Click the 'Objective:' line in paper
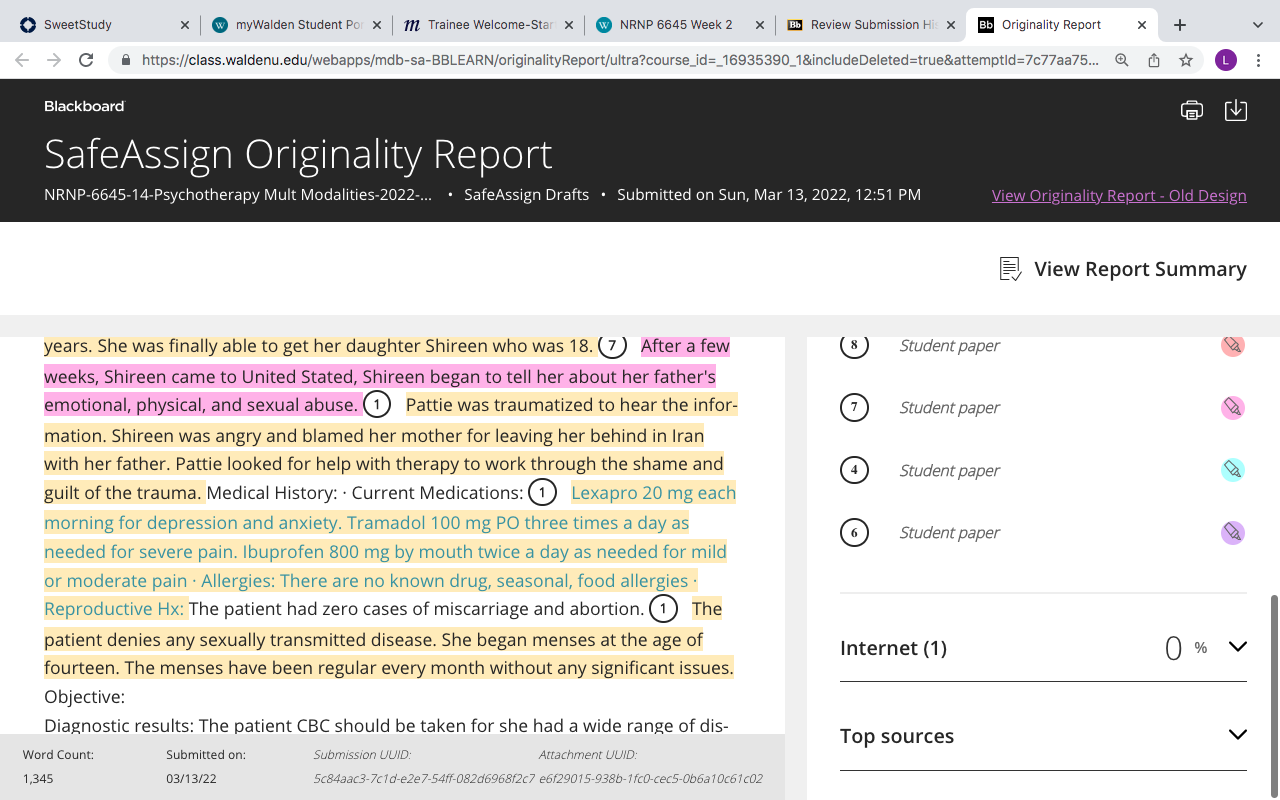 click(x=84, y=697)
